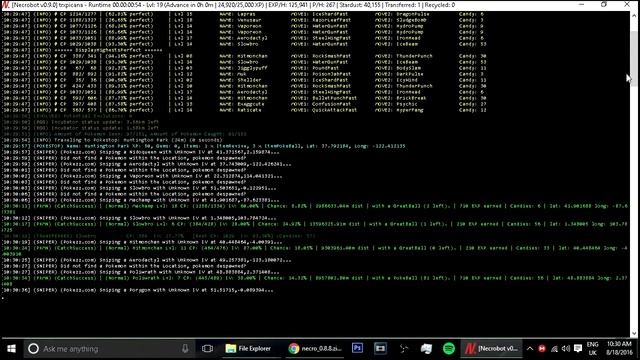Open File Explorer from the taskbar

[249, 349]
